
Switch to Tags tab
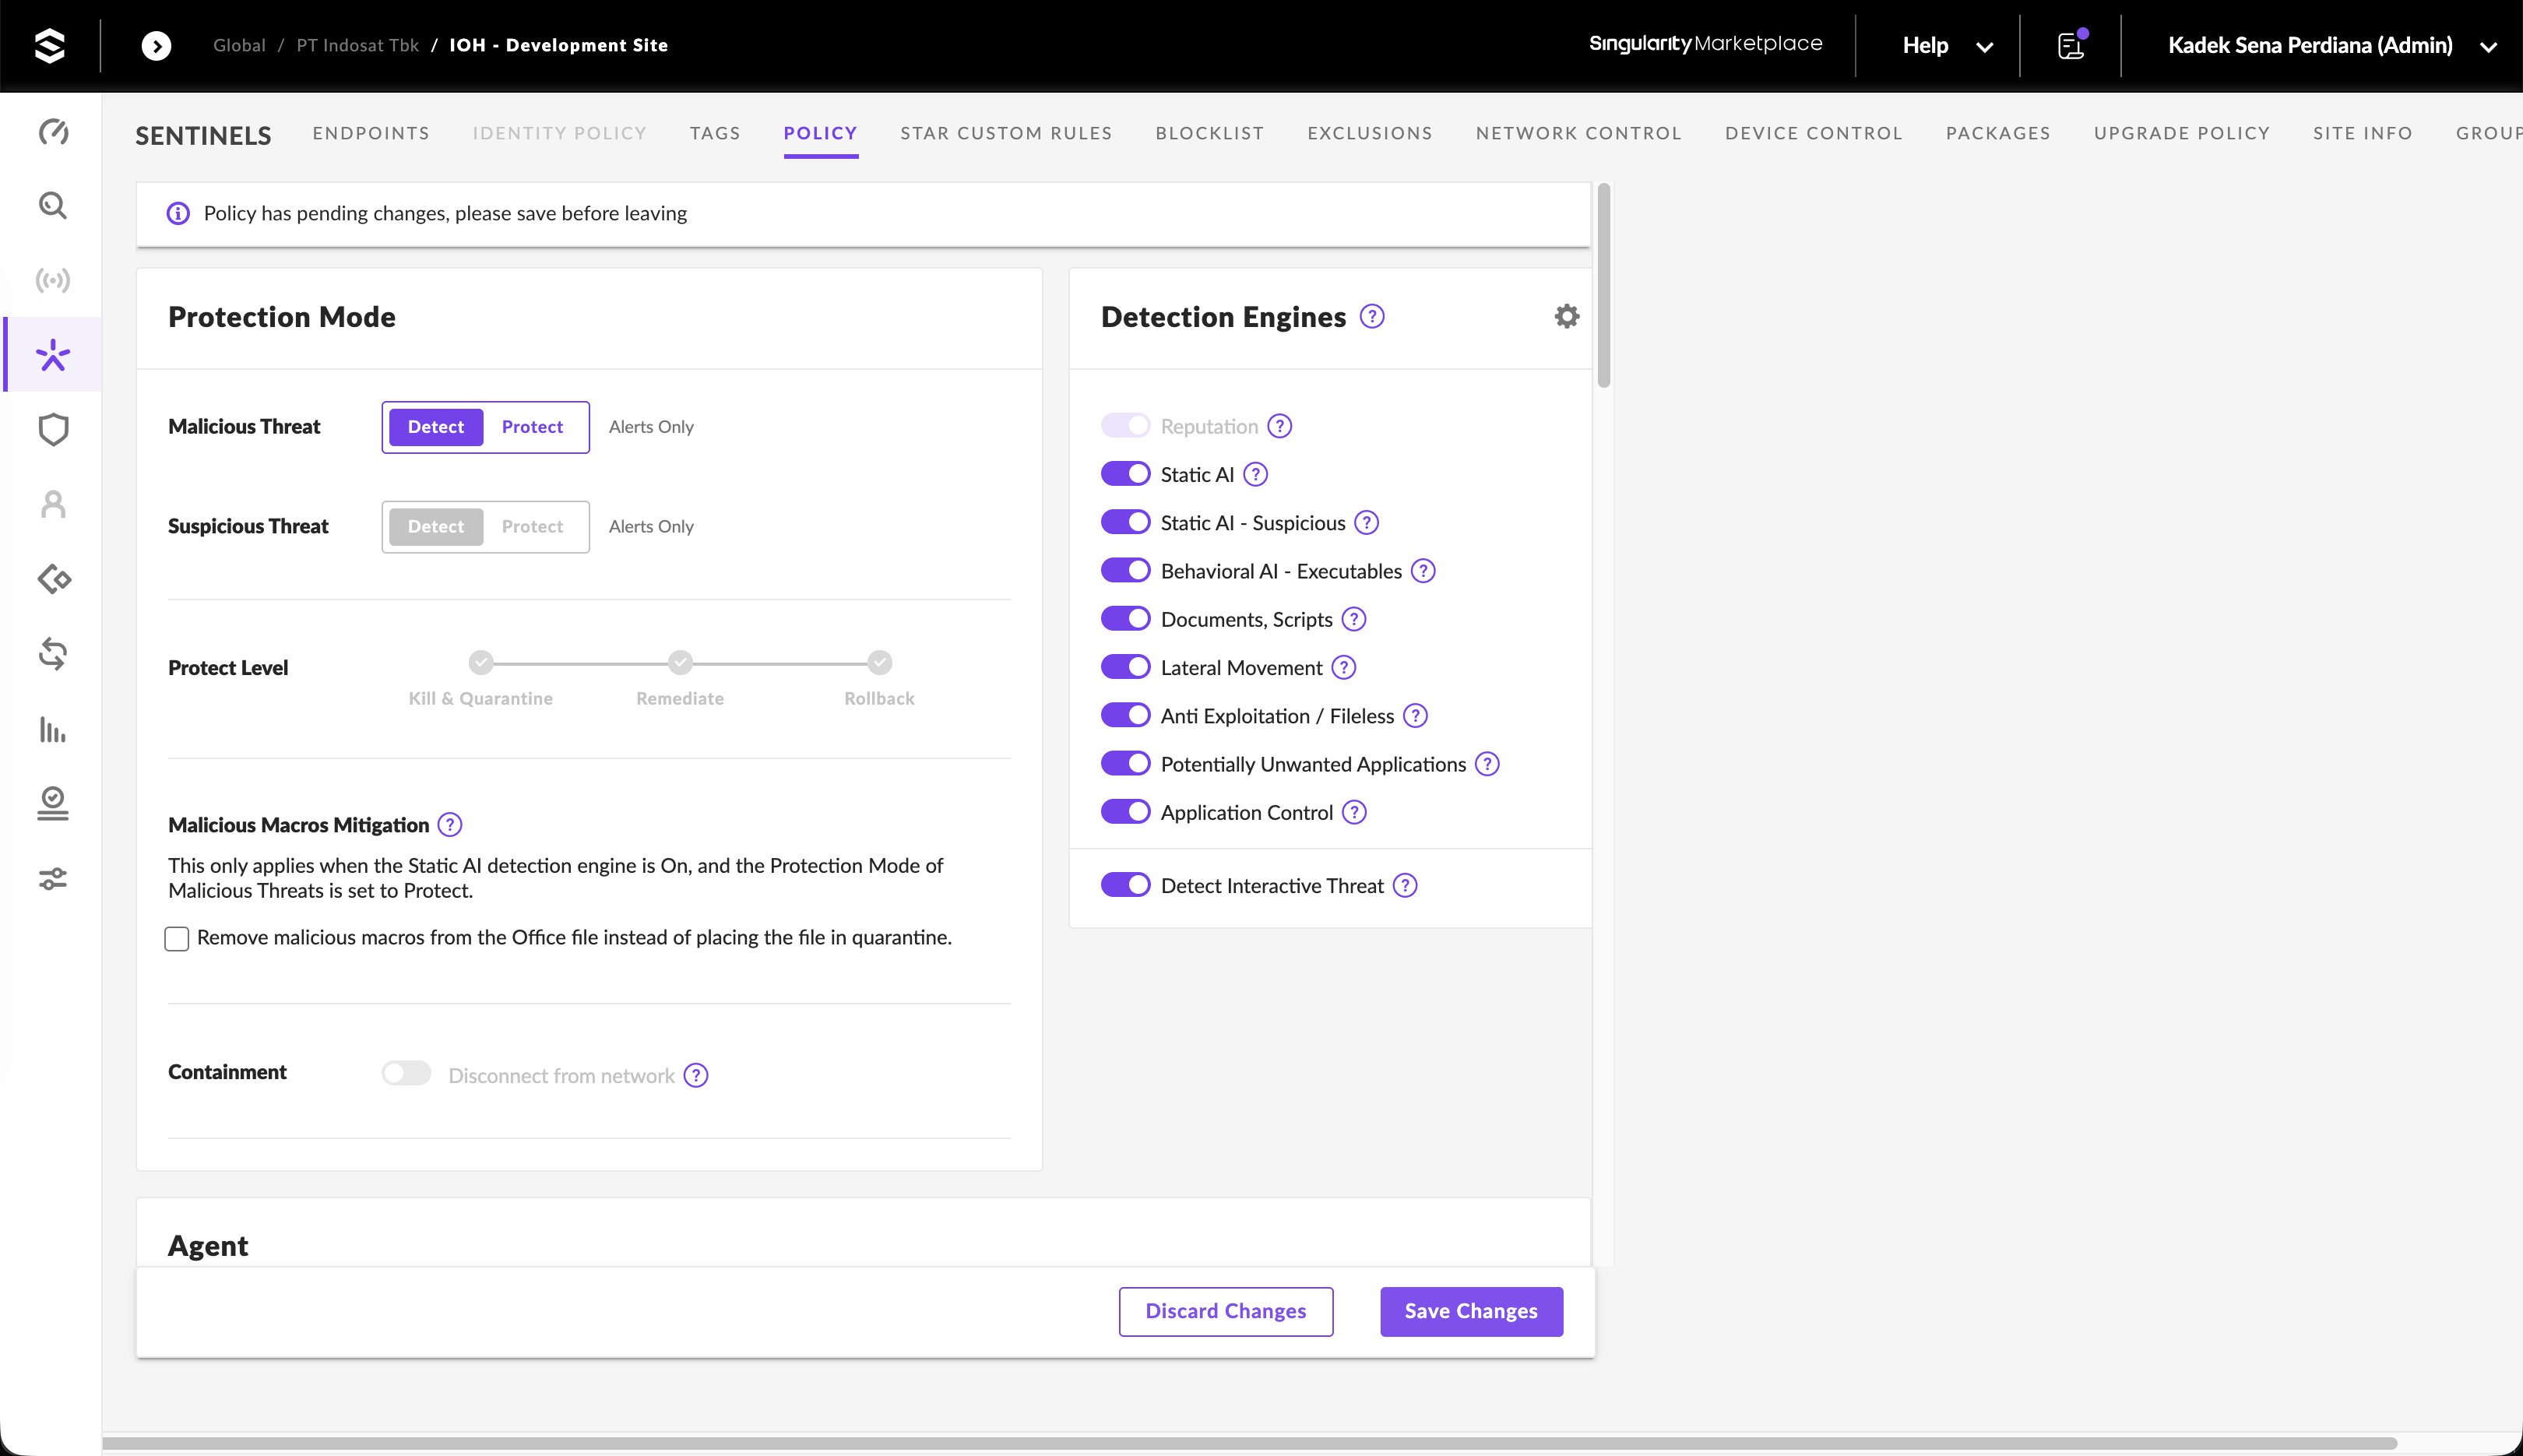click(x=715, y=134)
